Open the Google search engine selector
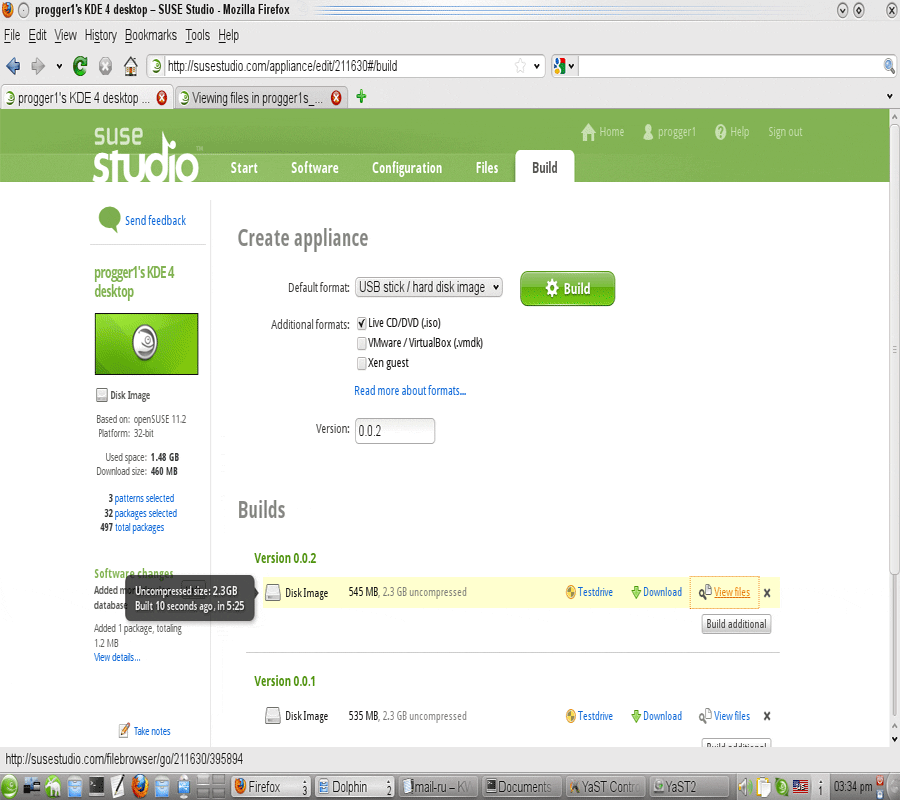 pyautogui.click(x=564, y=66)
